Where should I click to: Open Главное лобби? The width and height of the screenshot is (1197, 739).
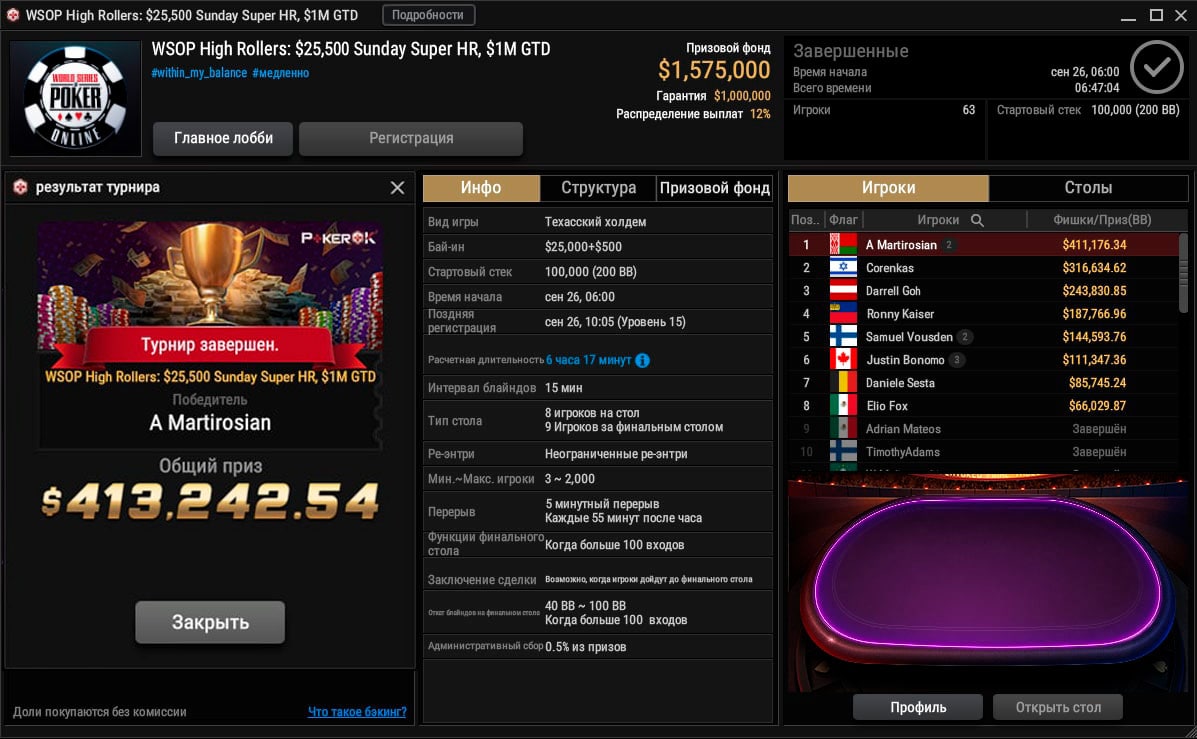223,138
